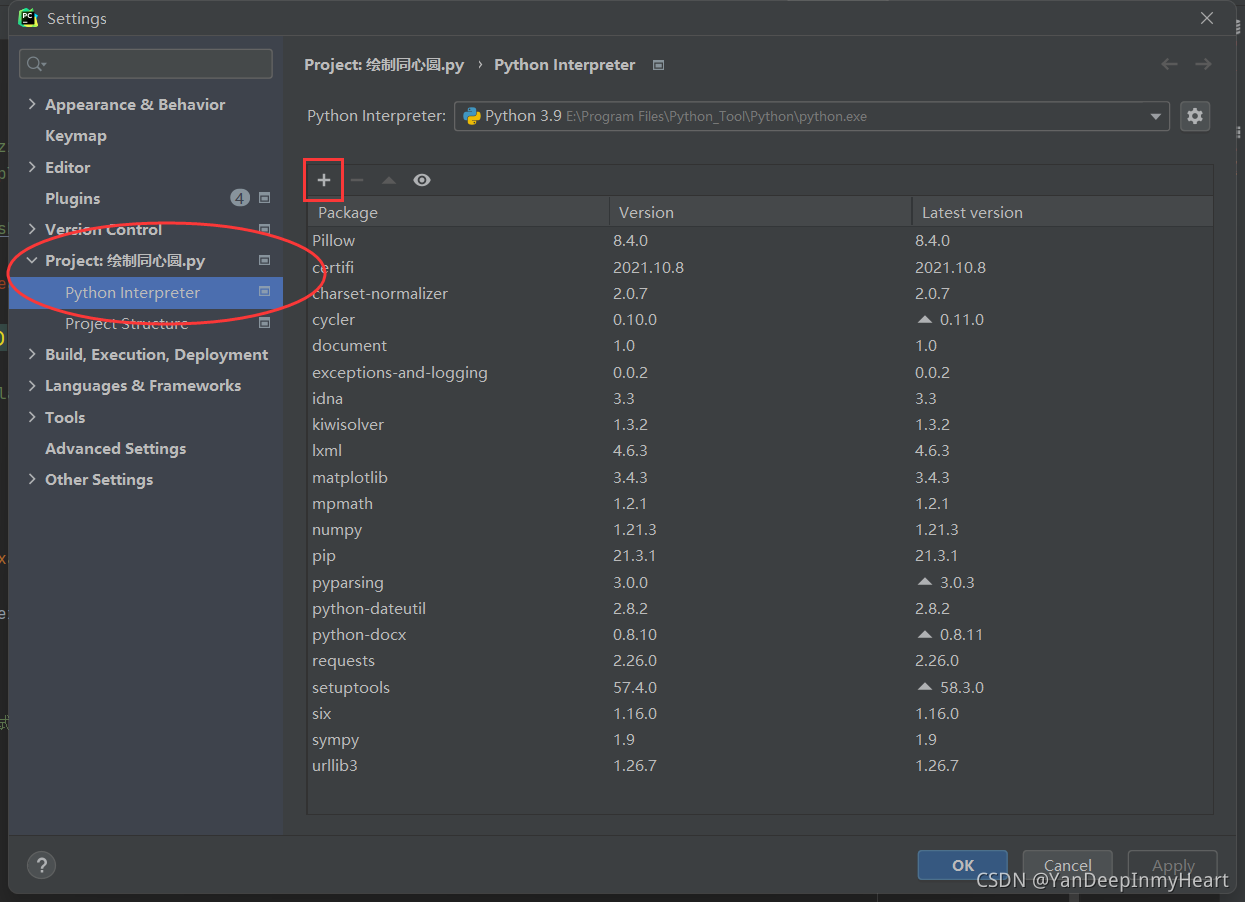The width and height of the screenshot is (1245, 902).
Task: Click the project-level icon beside breadcrumb title
Action: click(x=658, y=65)
